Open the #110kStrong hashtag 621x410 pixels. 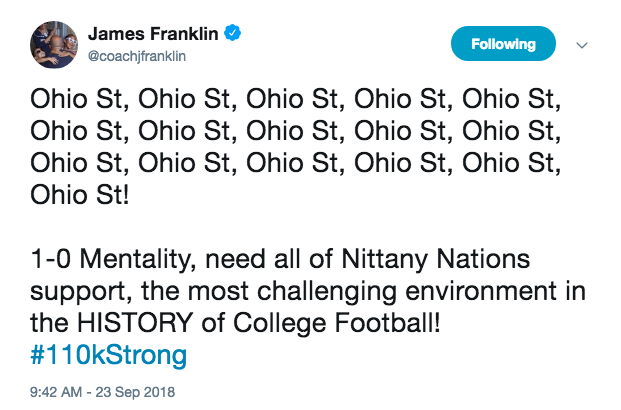[x=108, y=354]
